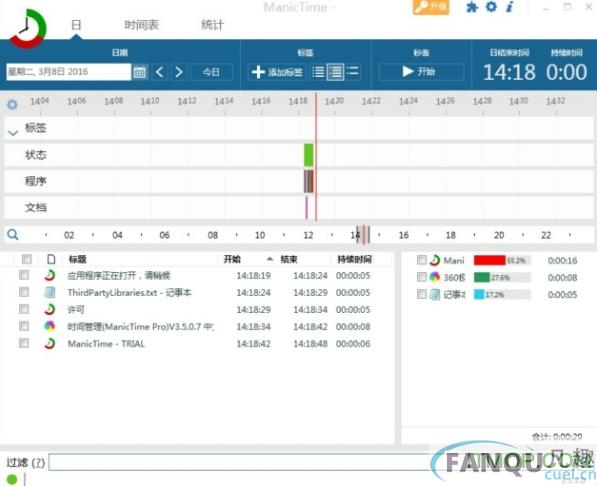Select ThirdPartyLibraries.txt - 记事本 entry
The height and width of the screenshot is (486, 597).
129,293
